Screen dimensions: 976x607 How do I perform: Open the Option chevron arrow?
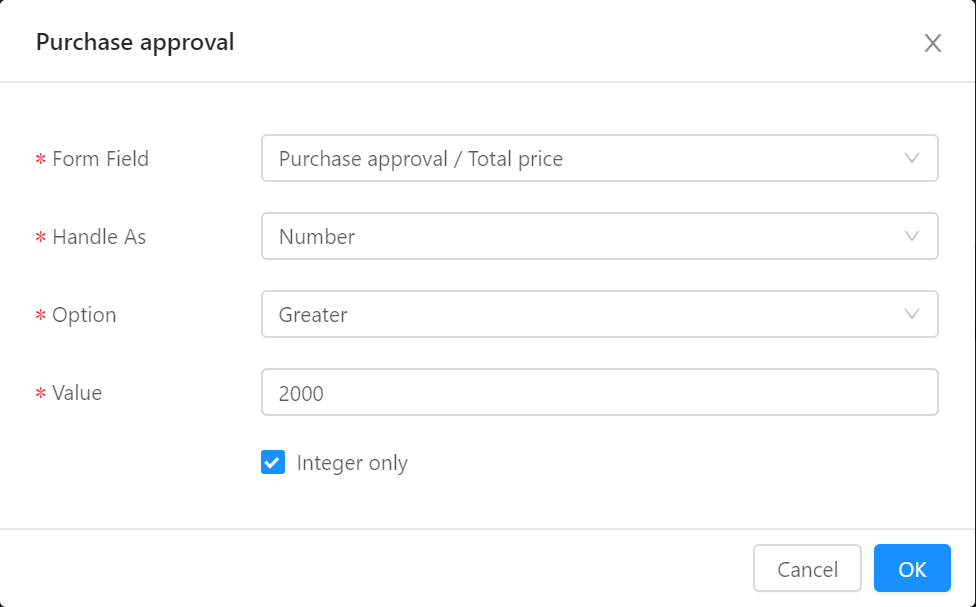912,314
